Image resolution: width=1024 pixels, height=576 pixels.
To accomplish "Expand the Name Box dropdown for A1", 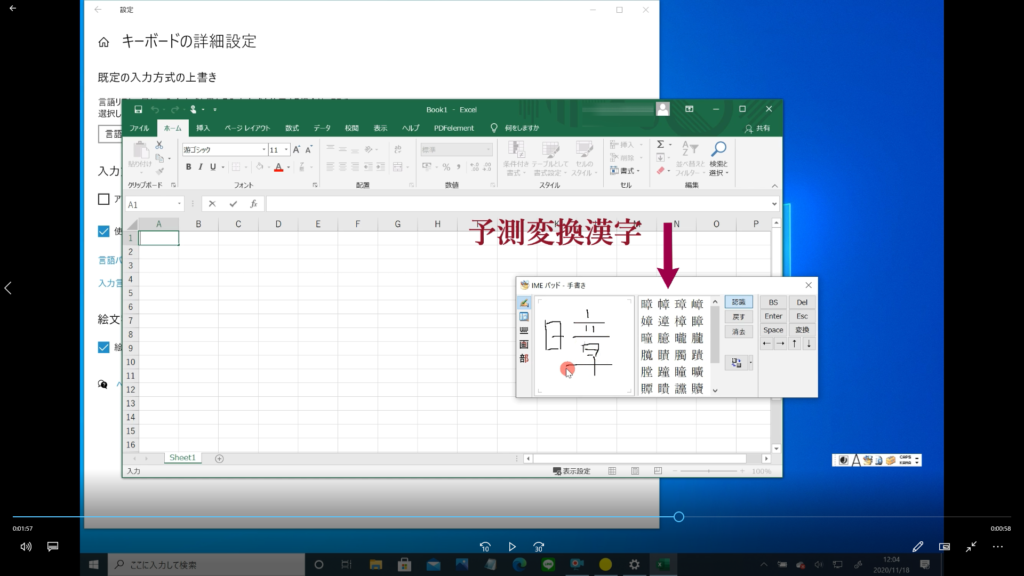I will [180, 204].
